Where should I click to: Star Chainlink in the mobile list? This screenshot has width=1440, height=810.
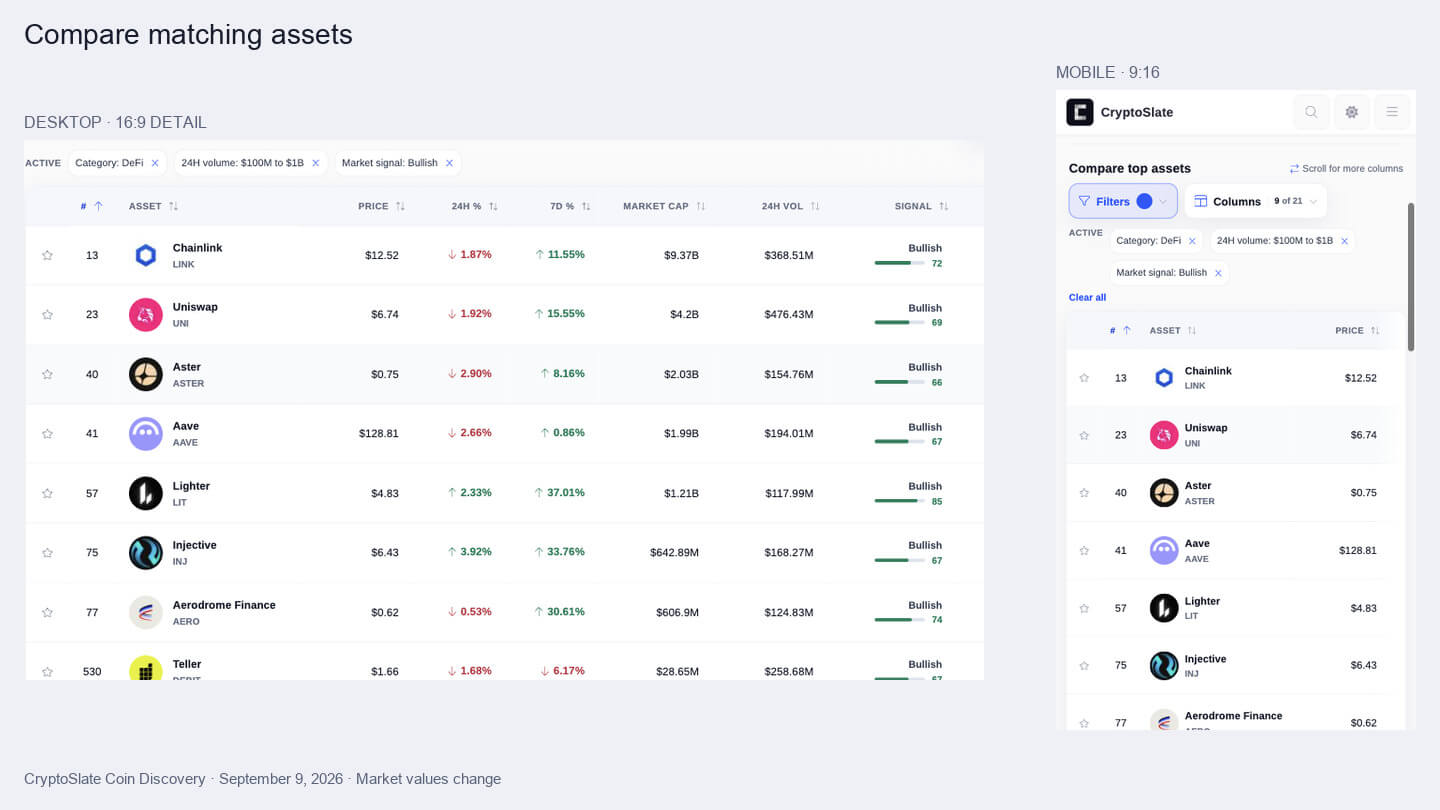pos(1084,378)
